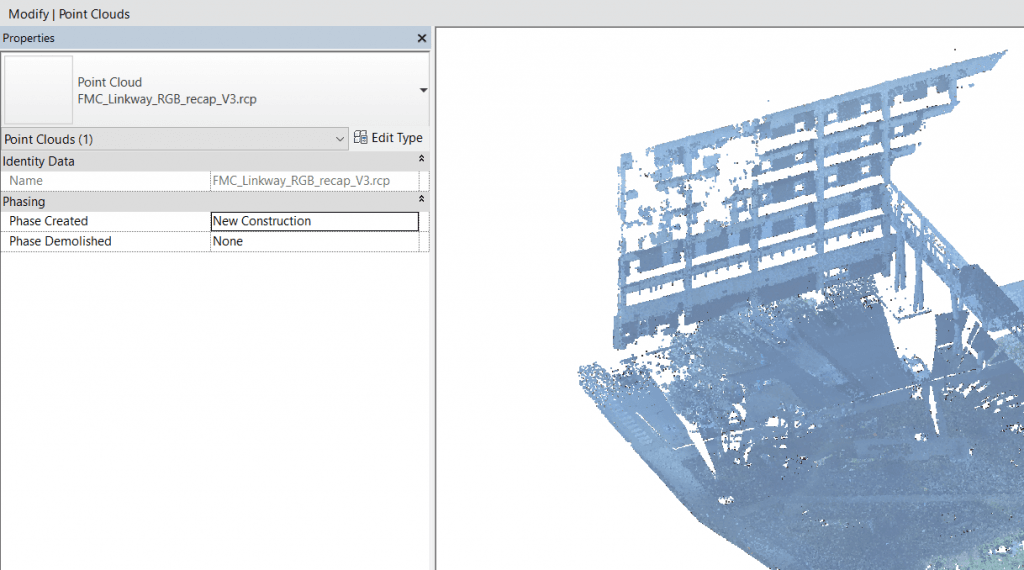Open the Point Clouds (1) filter dropdown

(174, 139)
